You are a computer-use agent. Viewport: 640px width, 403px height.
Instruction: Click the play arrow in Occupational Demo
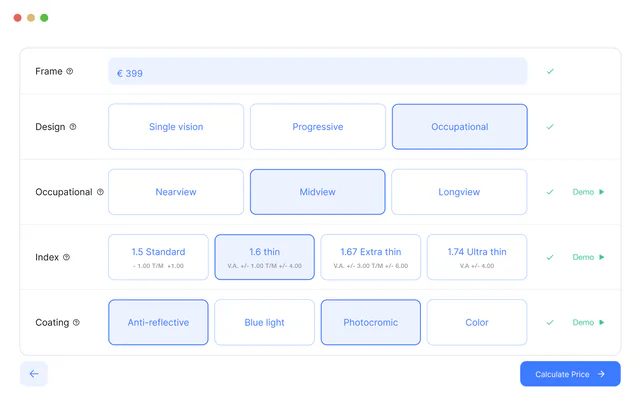[x=601, y=192]
